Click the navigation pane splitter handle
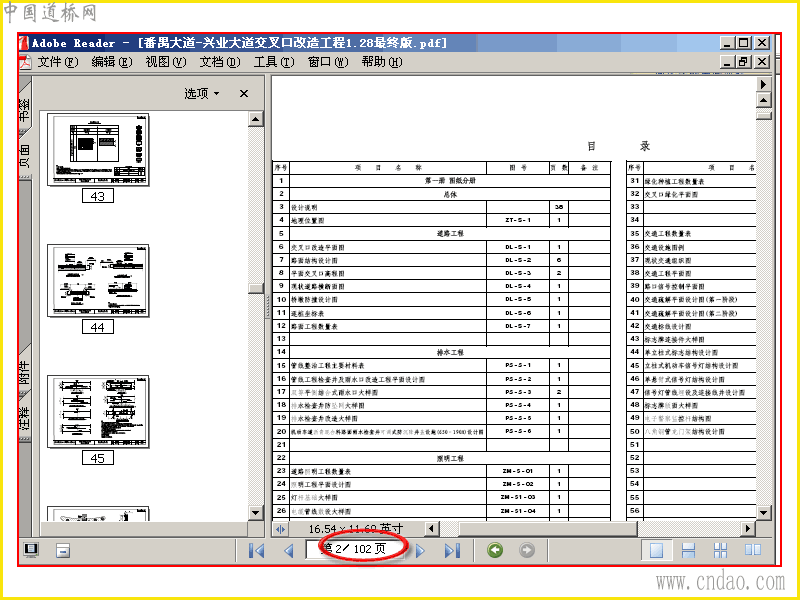Viewport: 800px width, 600px height. [x=267, y=306]
